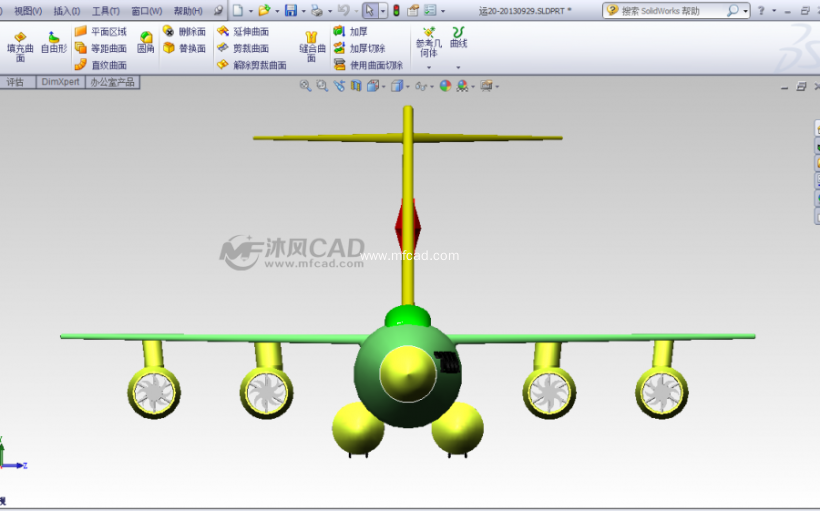This screenshot has height=511, width=820.
Task: Click Thickened Cut (加厚切除) tool
Action: coord(360,48)
